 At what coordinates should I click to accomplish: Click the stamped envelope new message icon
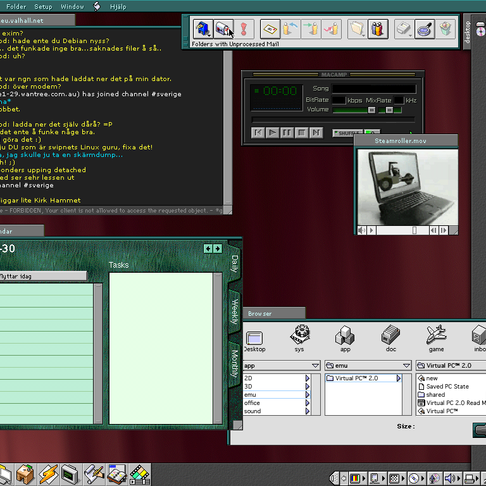tap(270, 29)
